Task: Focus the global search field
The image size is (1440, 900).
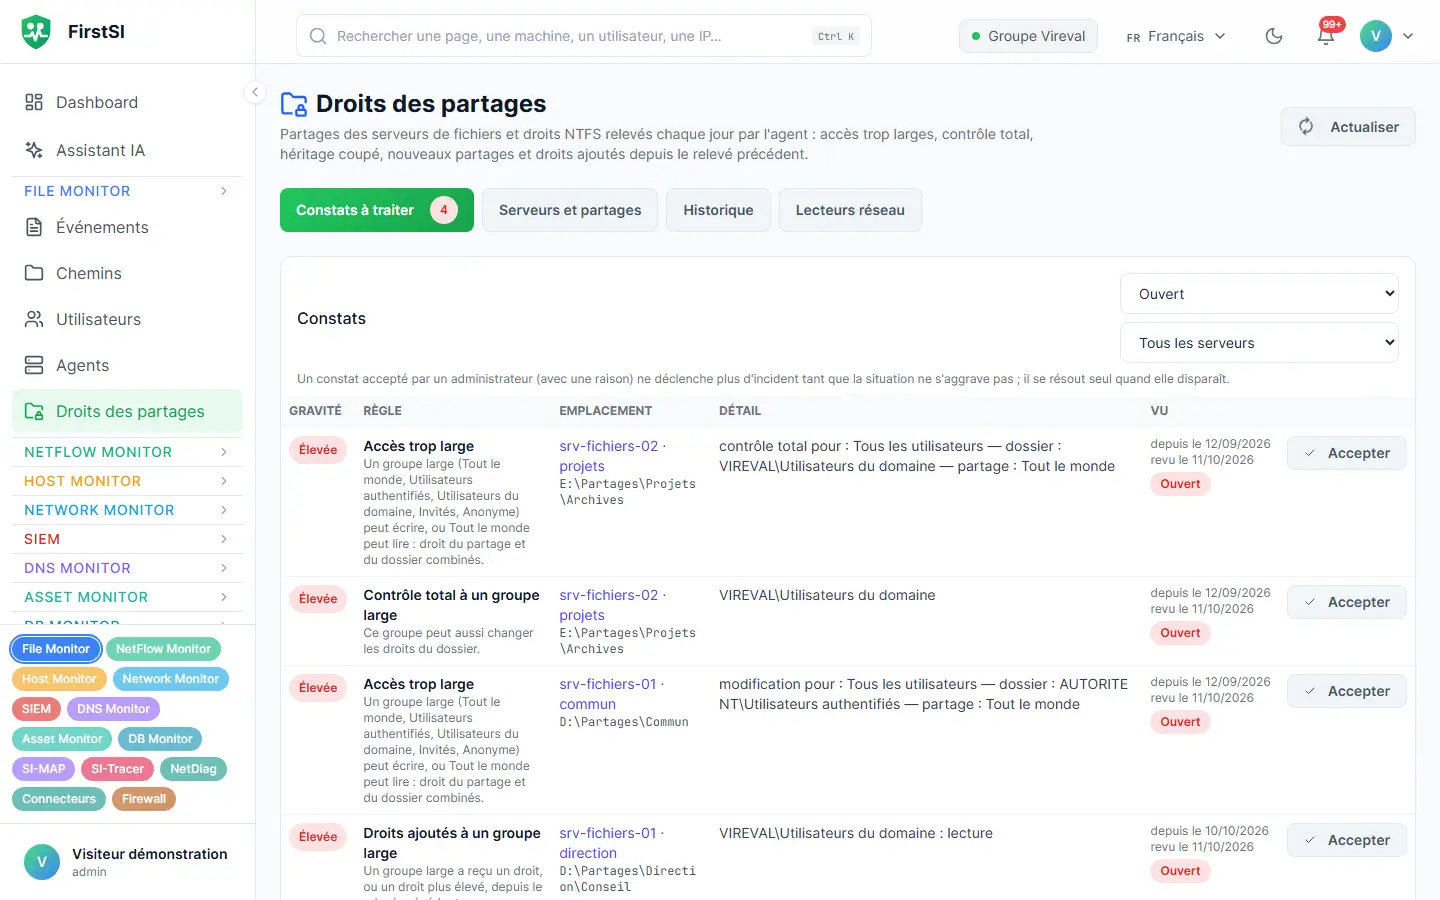Action: [x=584, y=36]
